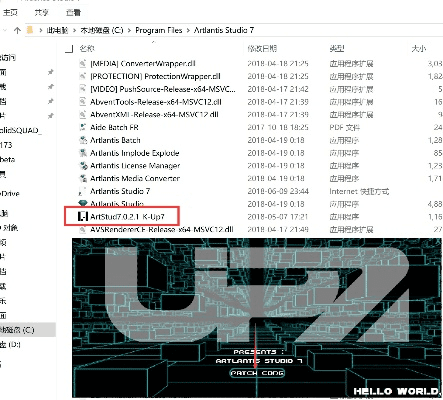The width and height of the screenshot is (443, 400).
Task: Select file name Artlantis Implode Explode
Action: pyautogui.click(x=135, y=153)
